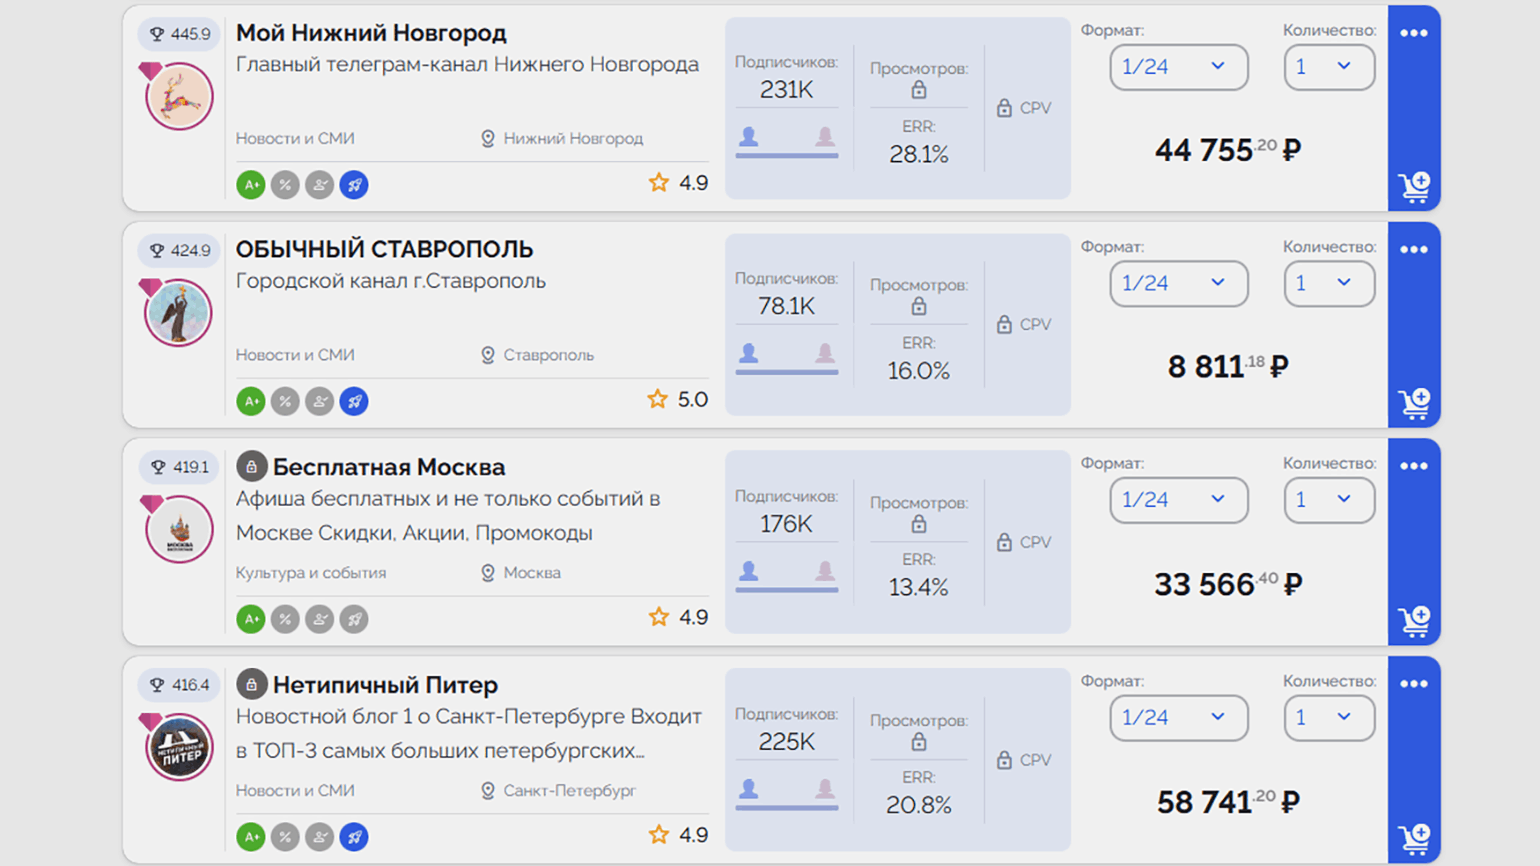Add ОБЫЧНЫЙ СТАВРОПОЛЬ channel to cart
Image resolution: width=1540 pixels, height=866 pixels.
click(1414, 404)
